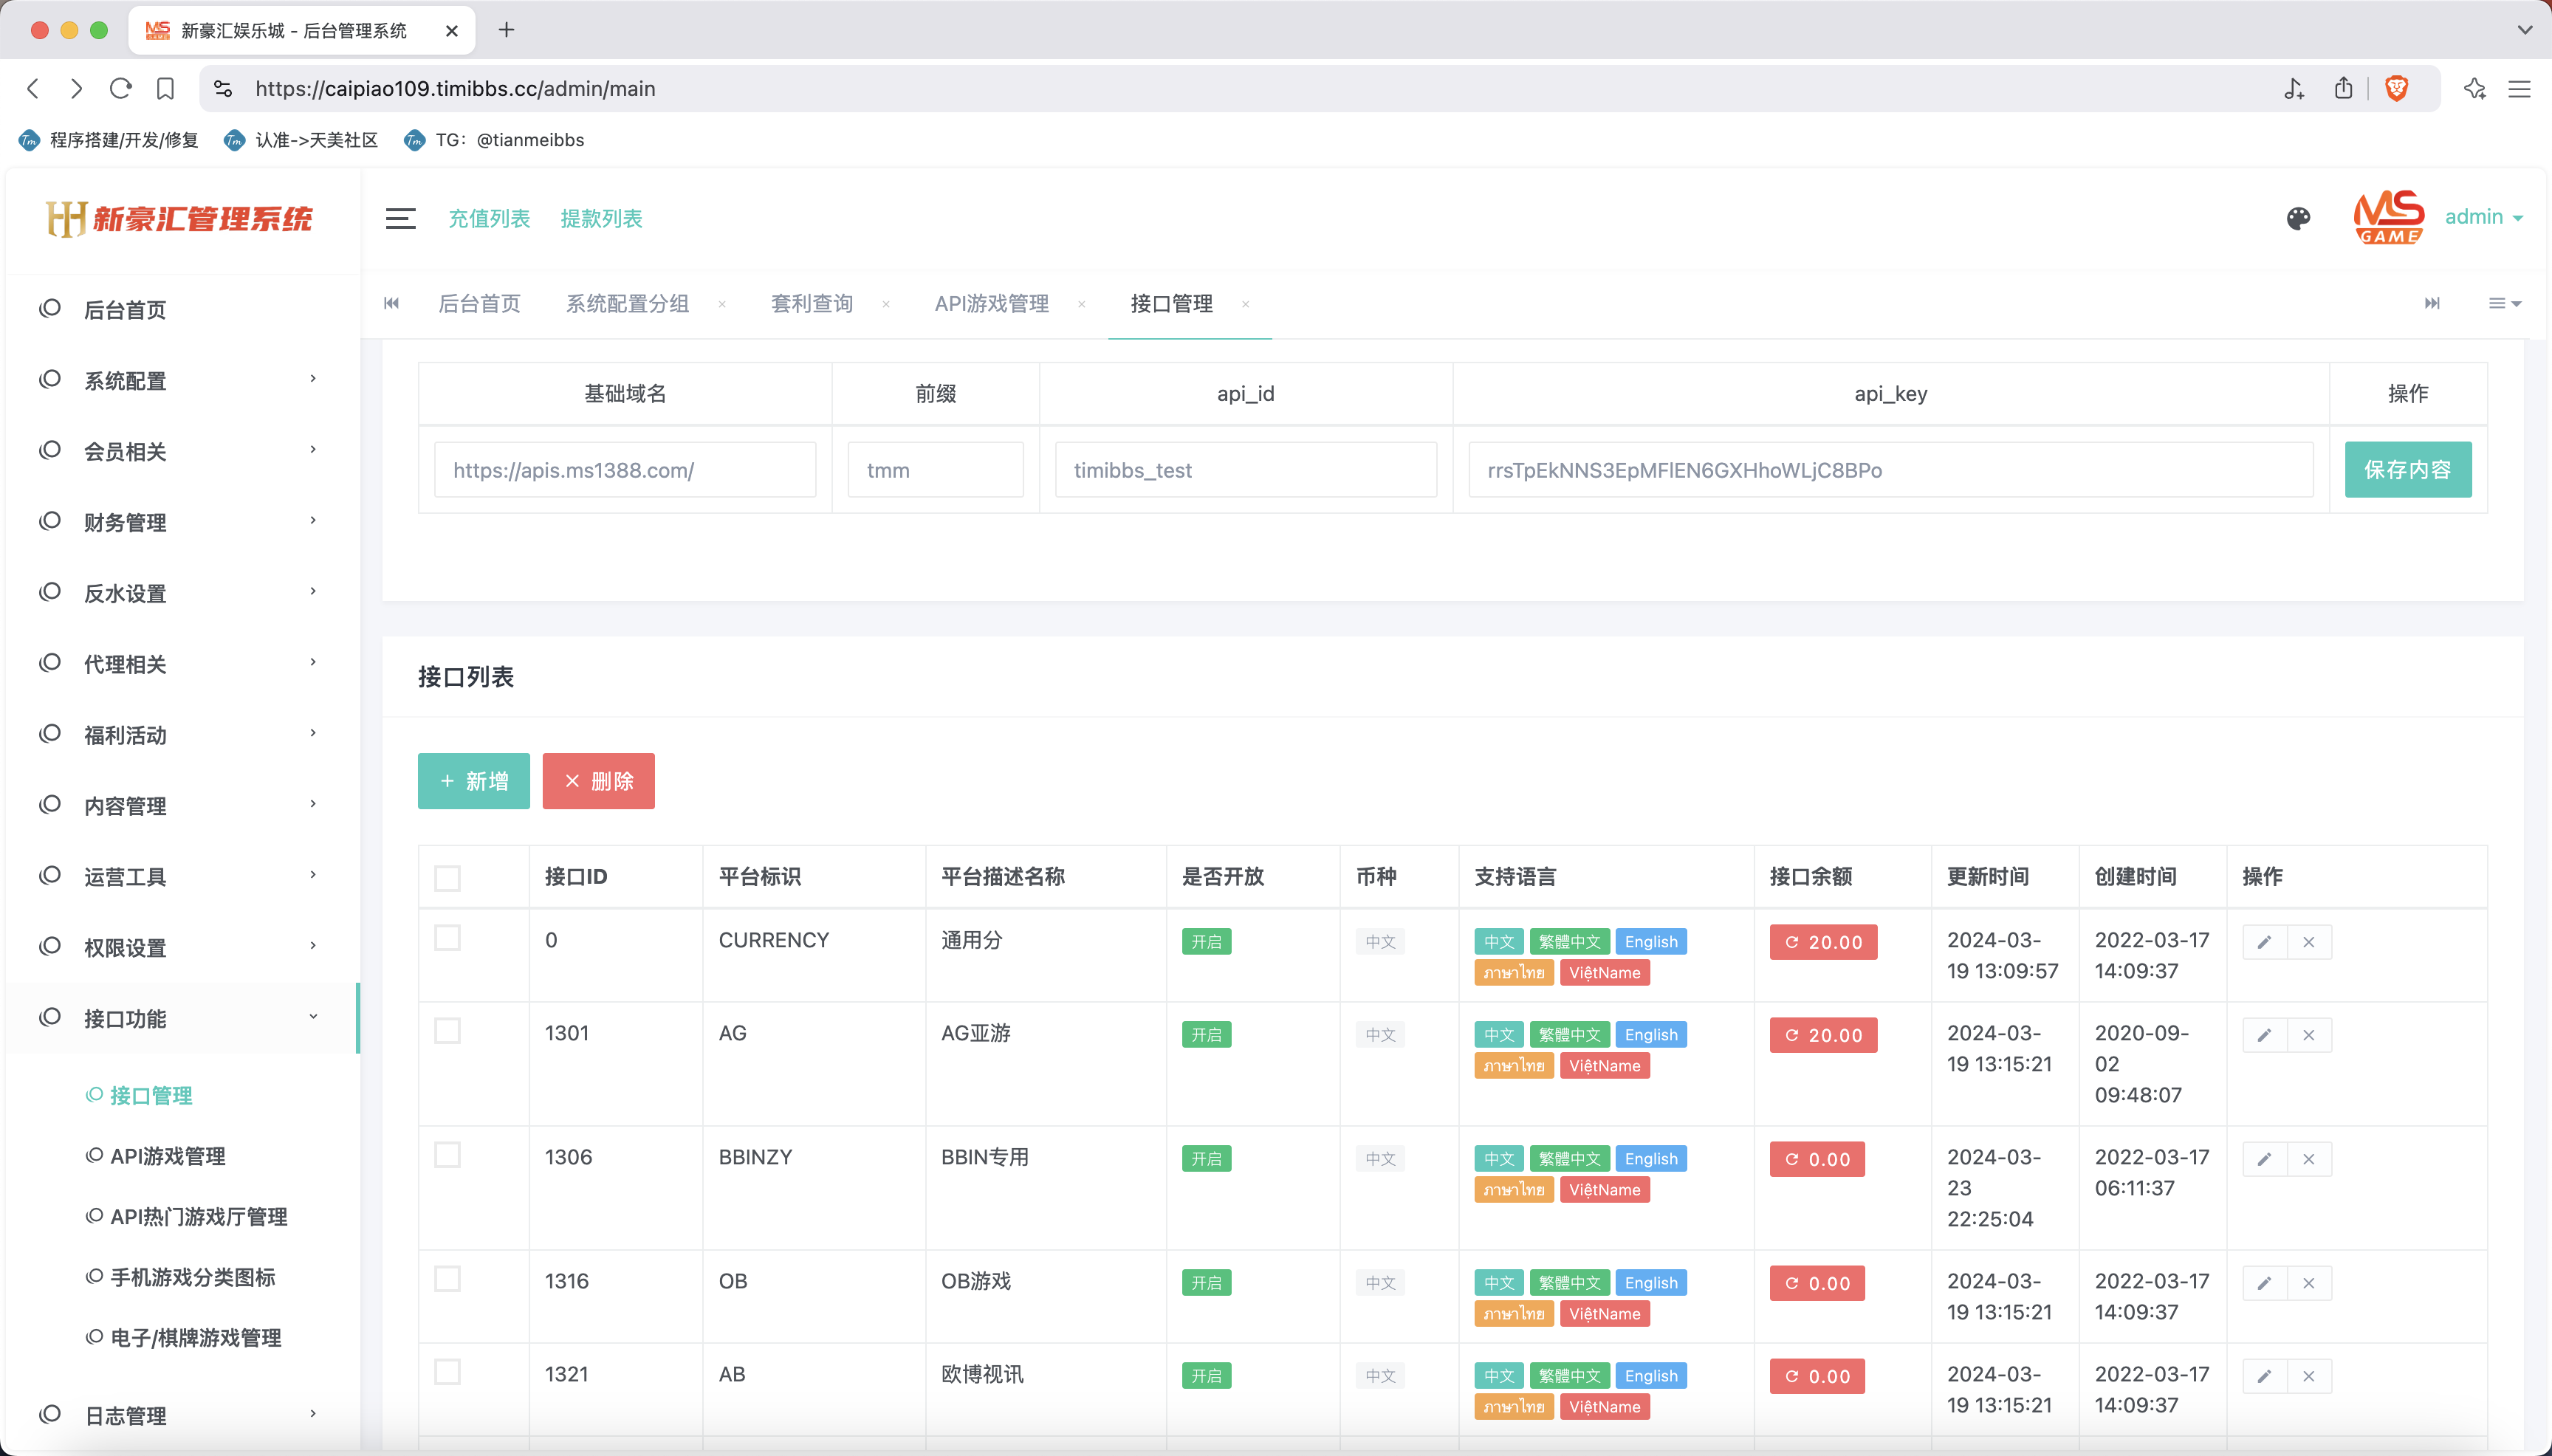Click the api_key input field
The image size is (2552, 1456).
pyautogui.click(x=1890, y=470)
